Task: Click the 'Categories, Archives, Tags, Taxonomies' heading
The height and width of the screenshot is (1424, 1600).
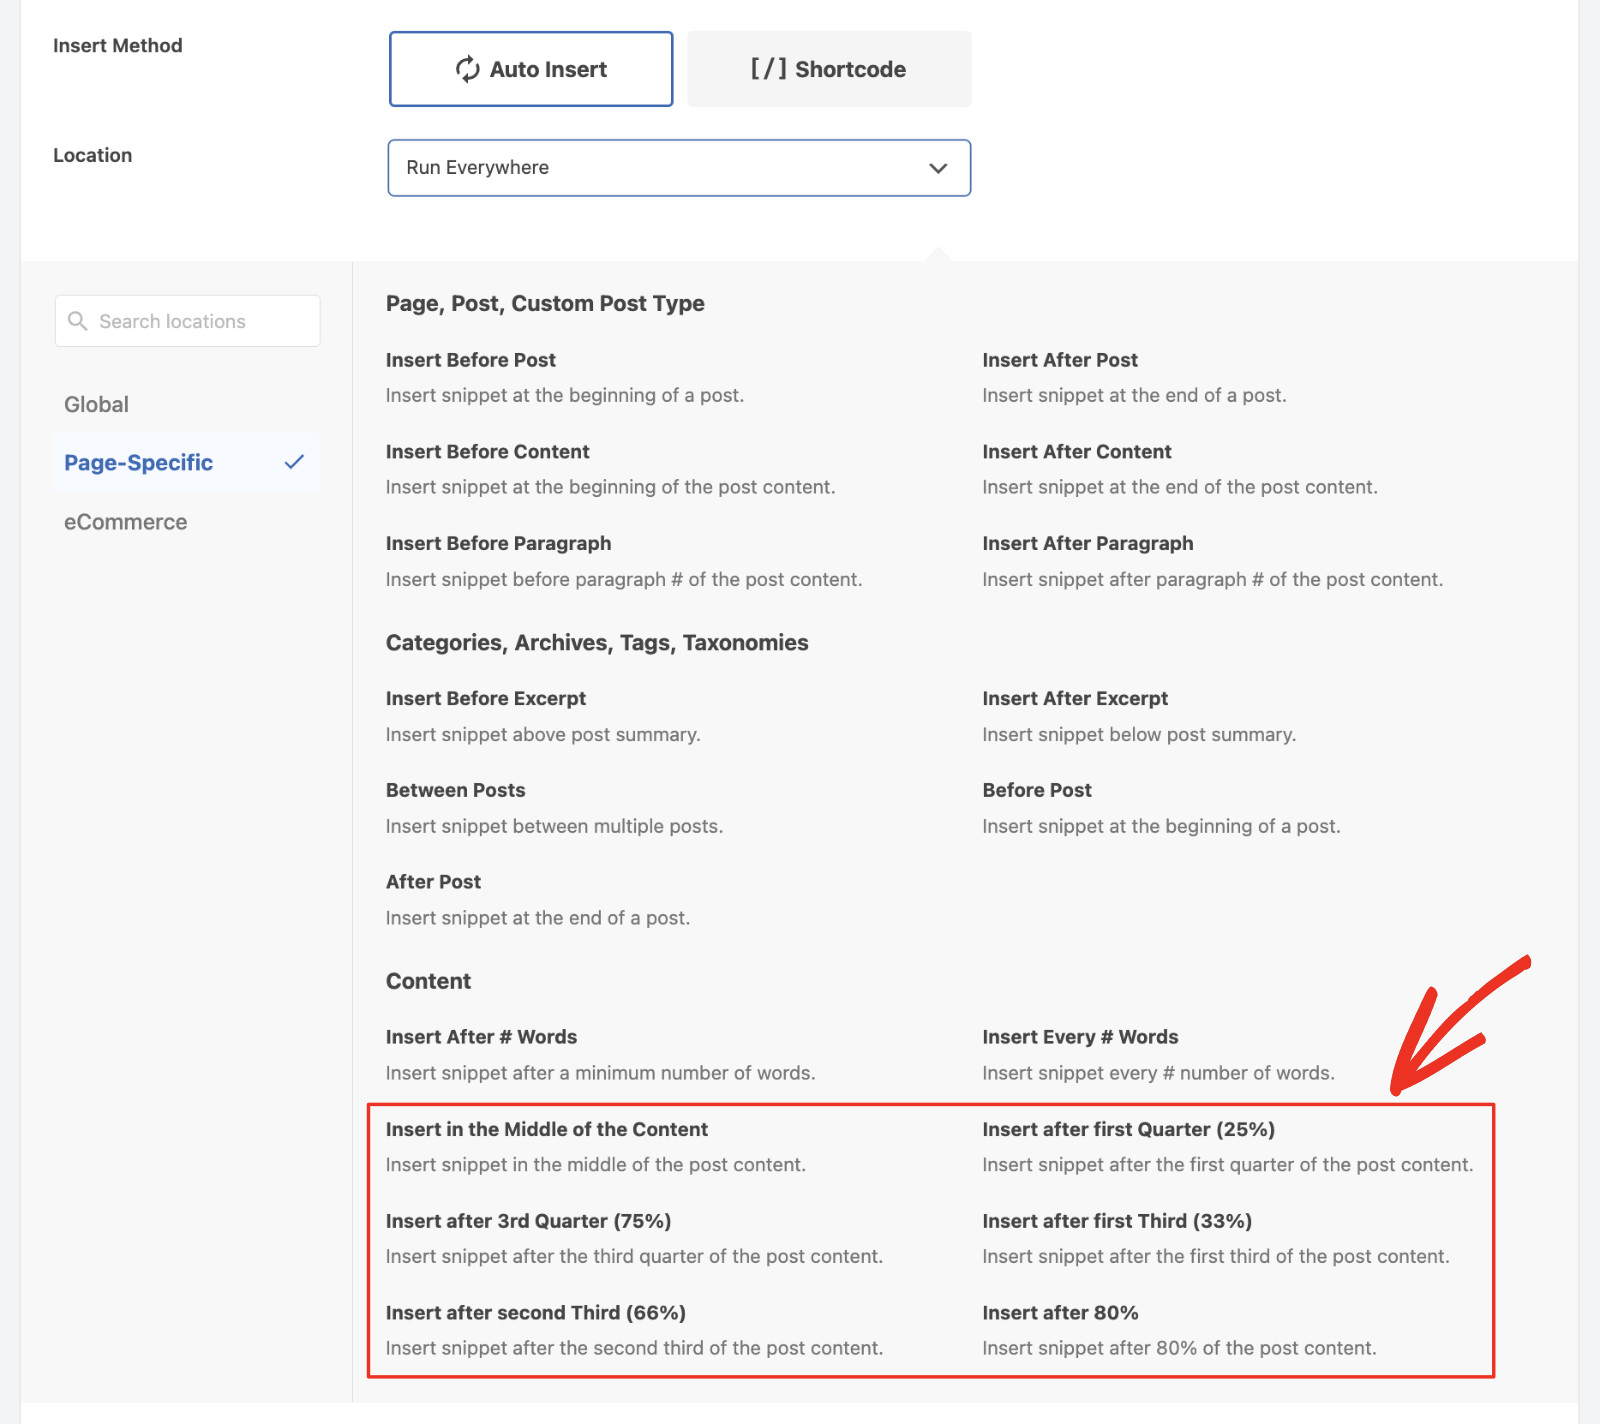Action: 597,643
